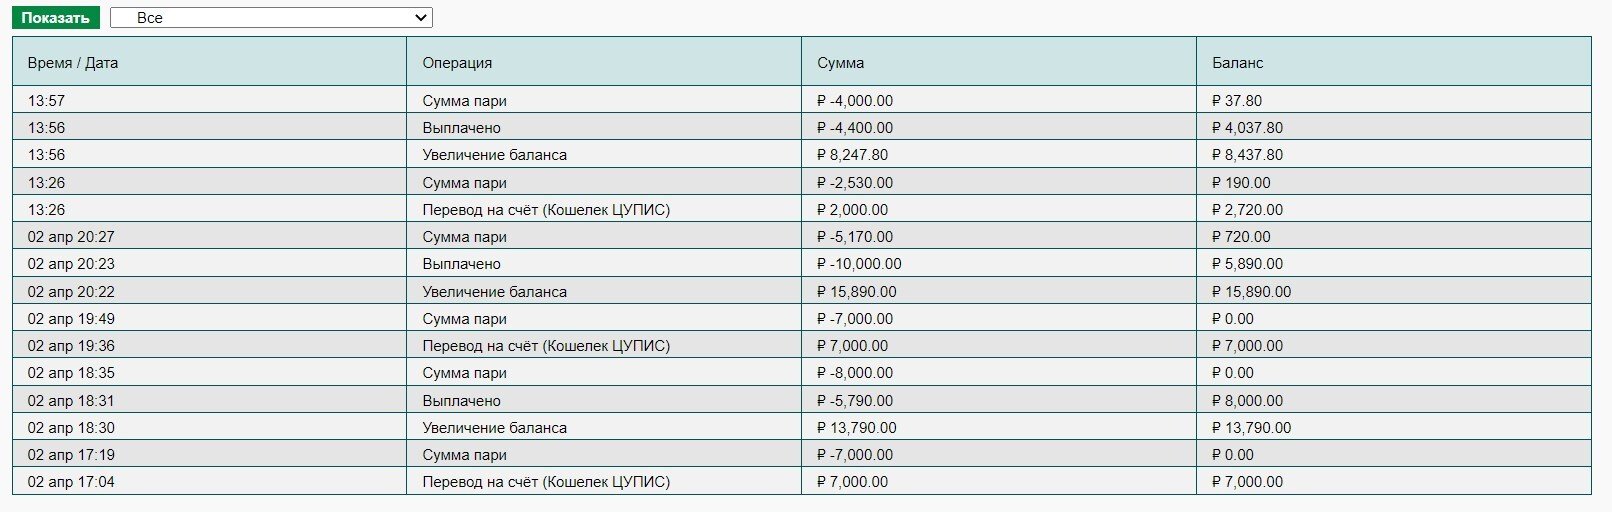Screen dimensions: 1612x512
Task: Select the 02 апр 17:04 timestamp
Action: point(71,482)
